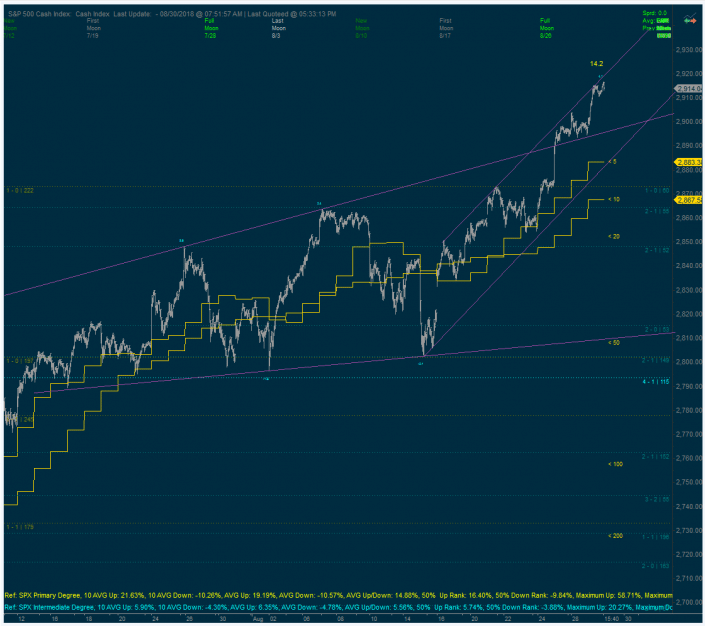Screen dimensions: 705x626
Task: Click the 2,930.00 price axis label
Action: click(689, 50)
